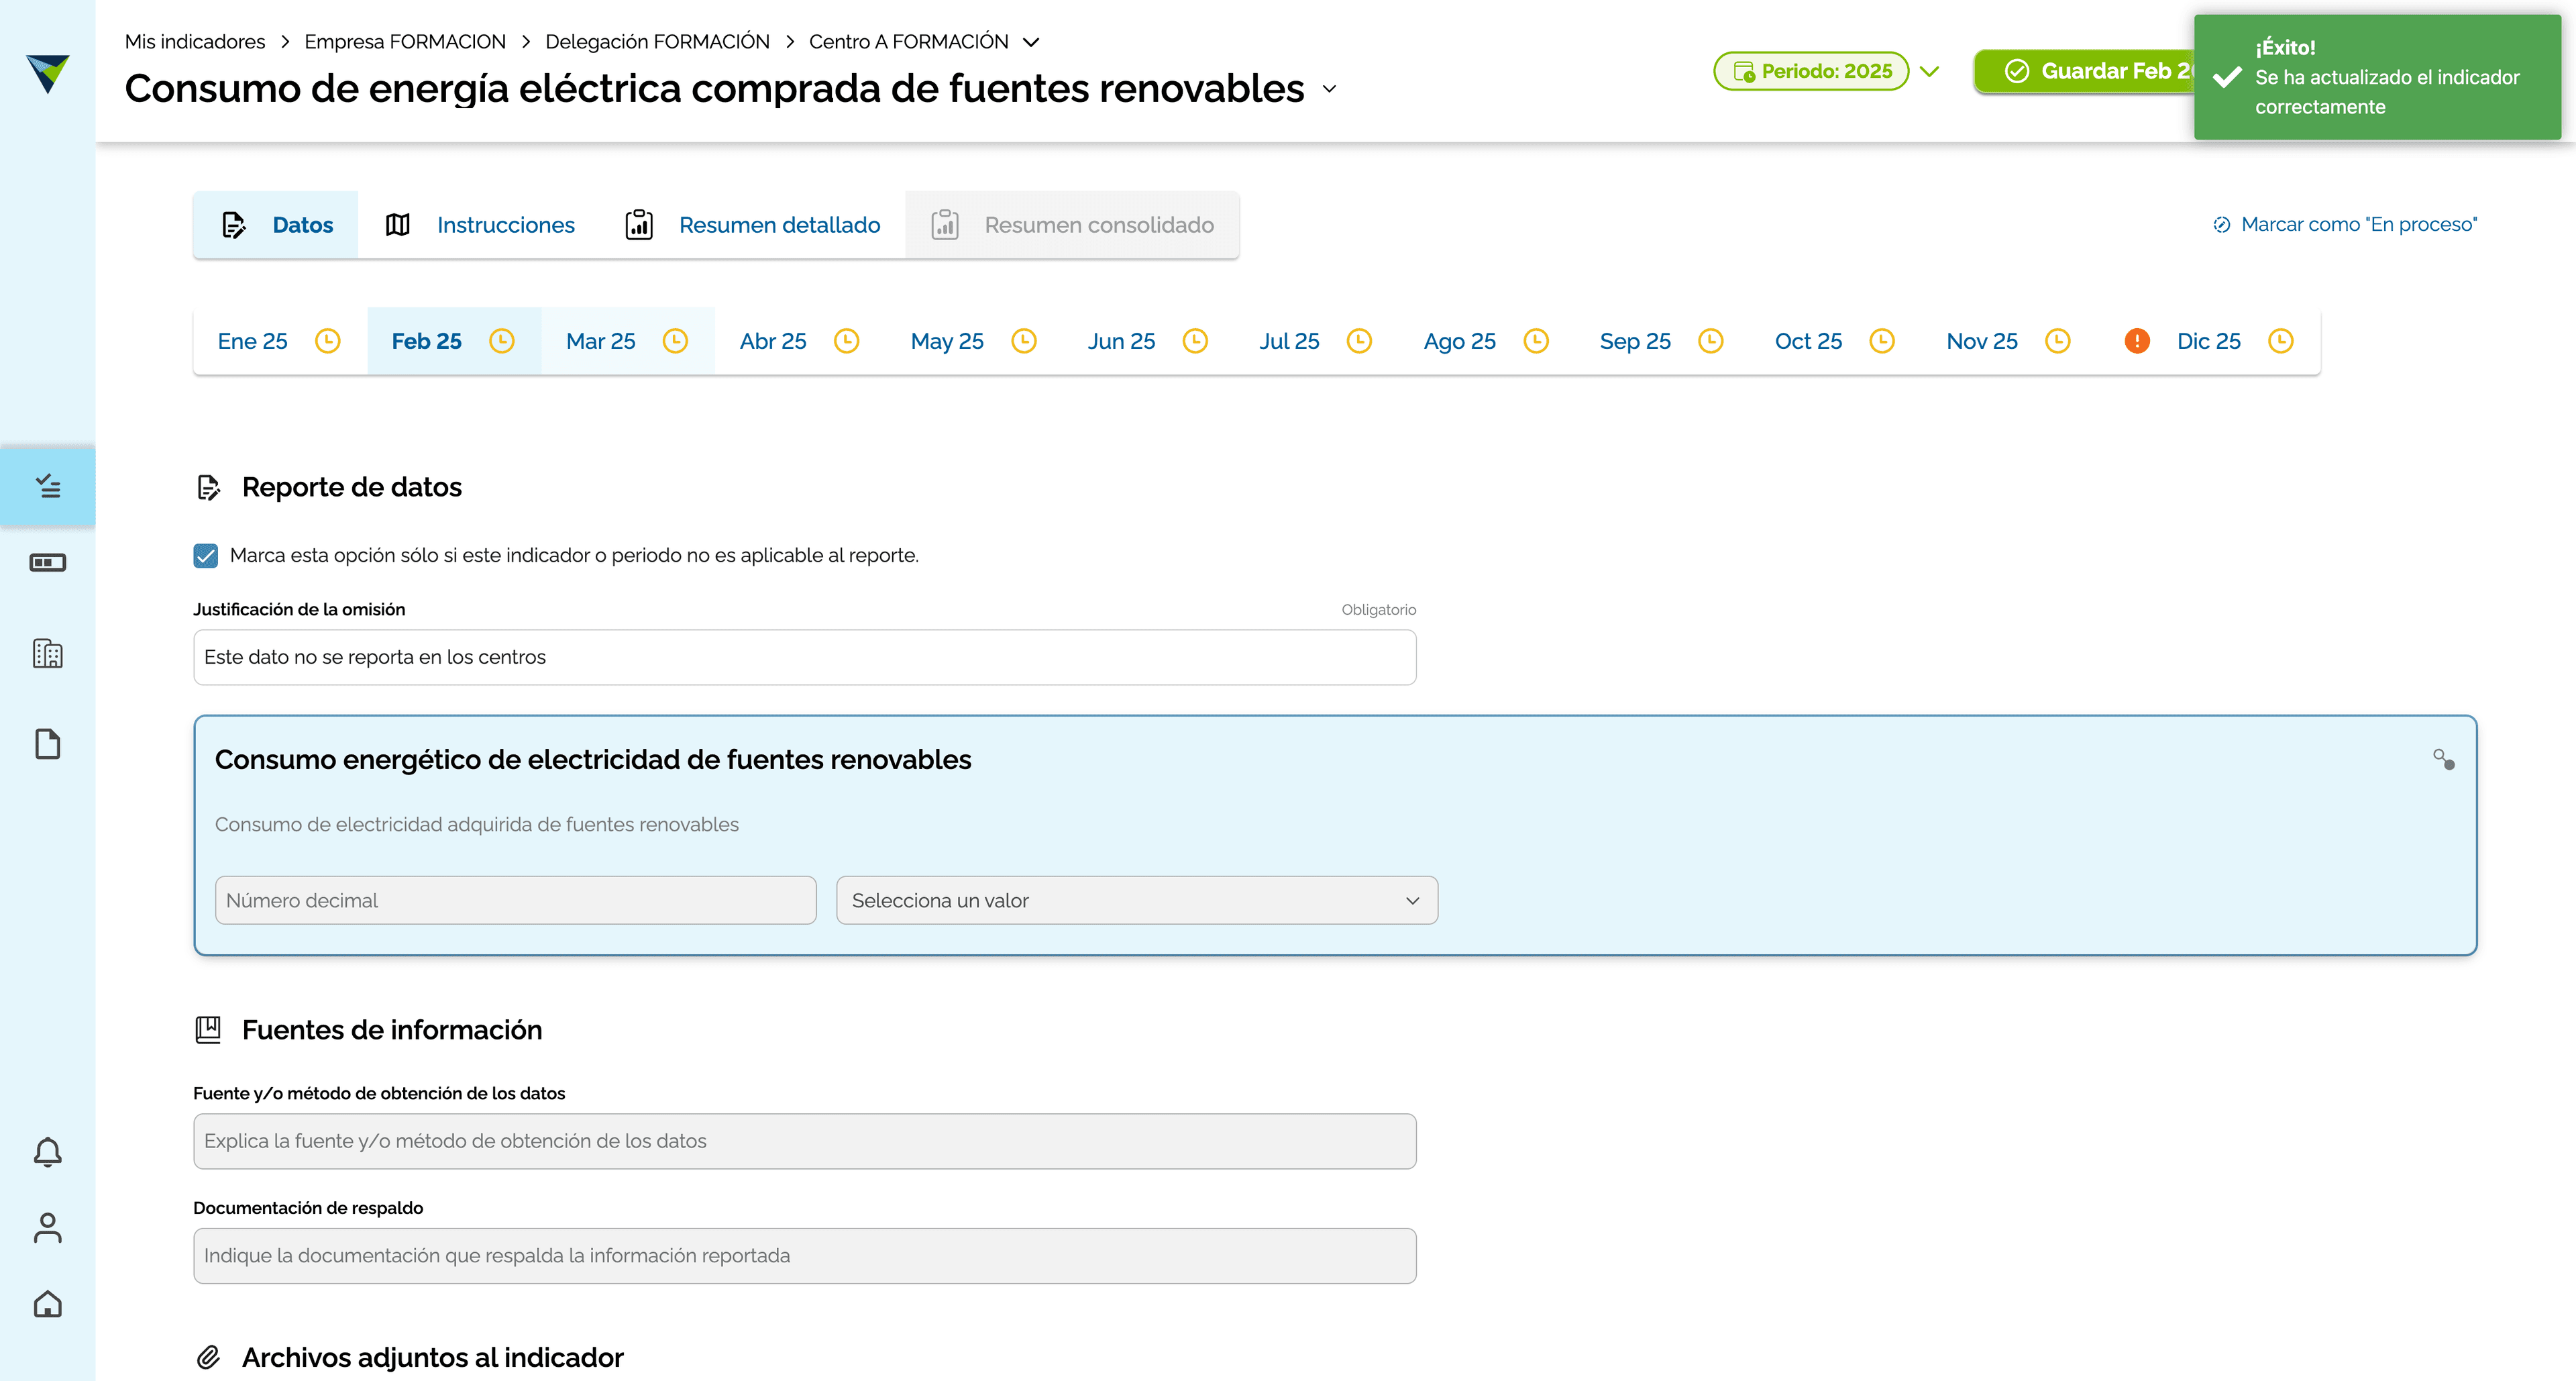This screenshot has height=1381, width=2576.
Task: Click the Documentación de respaldo field
Action: point(805,1256)
